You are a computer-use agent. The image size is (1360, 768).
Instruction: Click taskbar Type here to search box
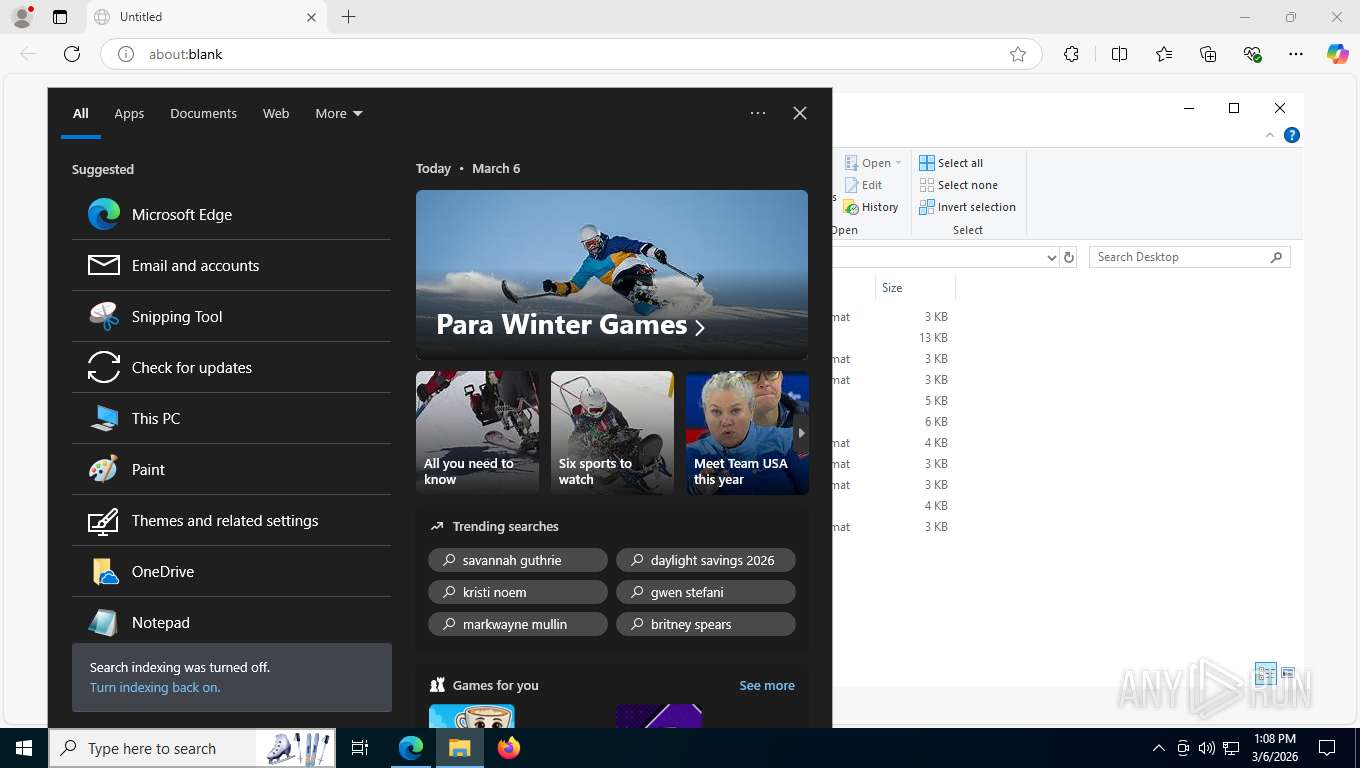[x=192, y=748]
